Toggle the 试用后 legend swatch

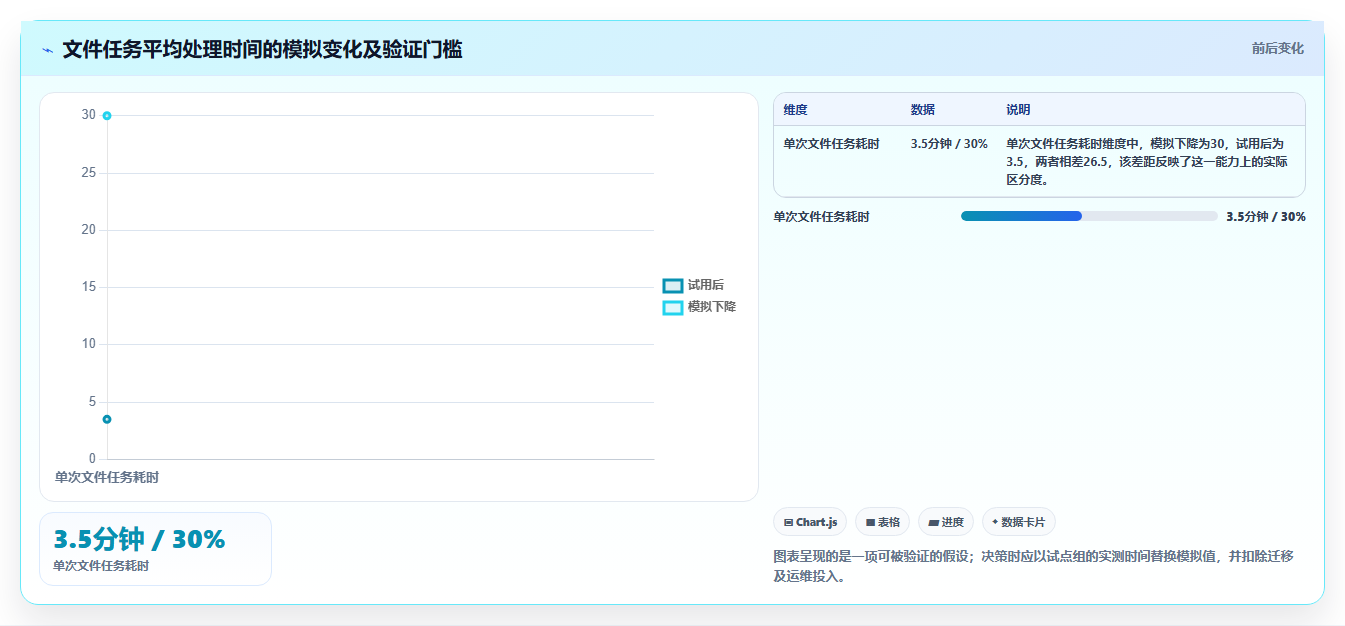pos(673,286)
